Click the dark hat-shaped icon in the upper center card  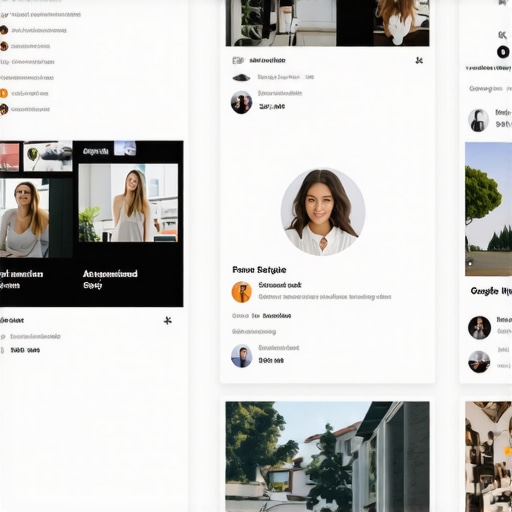(x=241, y=78)
